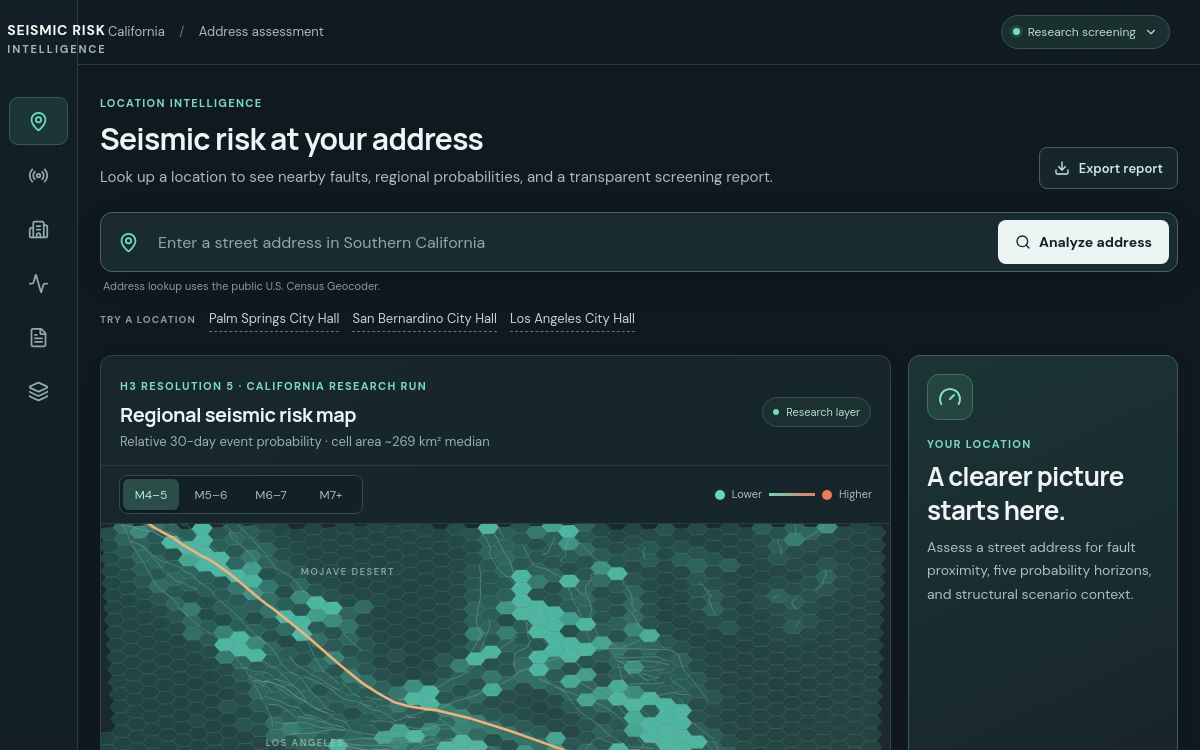
Task: Select the M7+ magnitude tab
Action: (331, 495)
